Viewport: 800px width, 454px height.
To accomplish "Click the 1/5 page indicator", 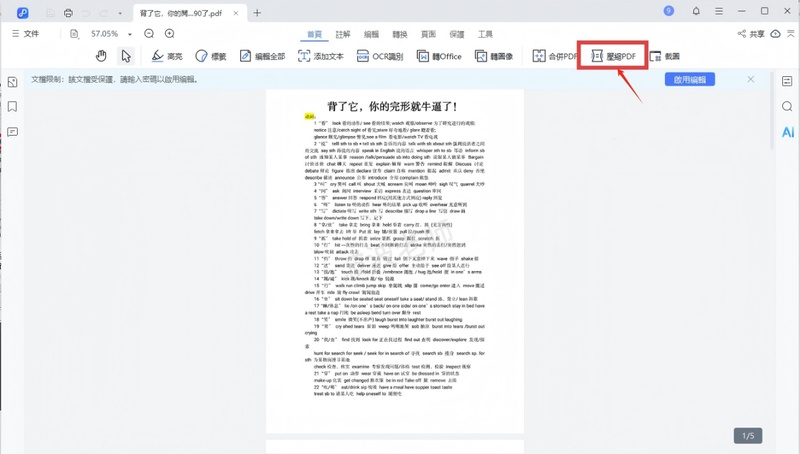I will coord(748,436).
